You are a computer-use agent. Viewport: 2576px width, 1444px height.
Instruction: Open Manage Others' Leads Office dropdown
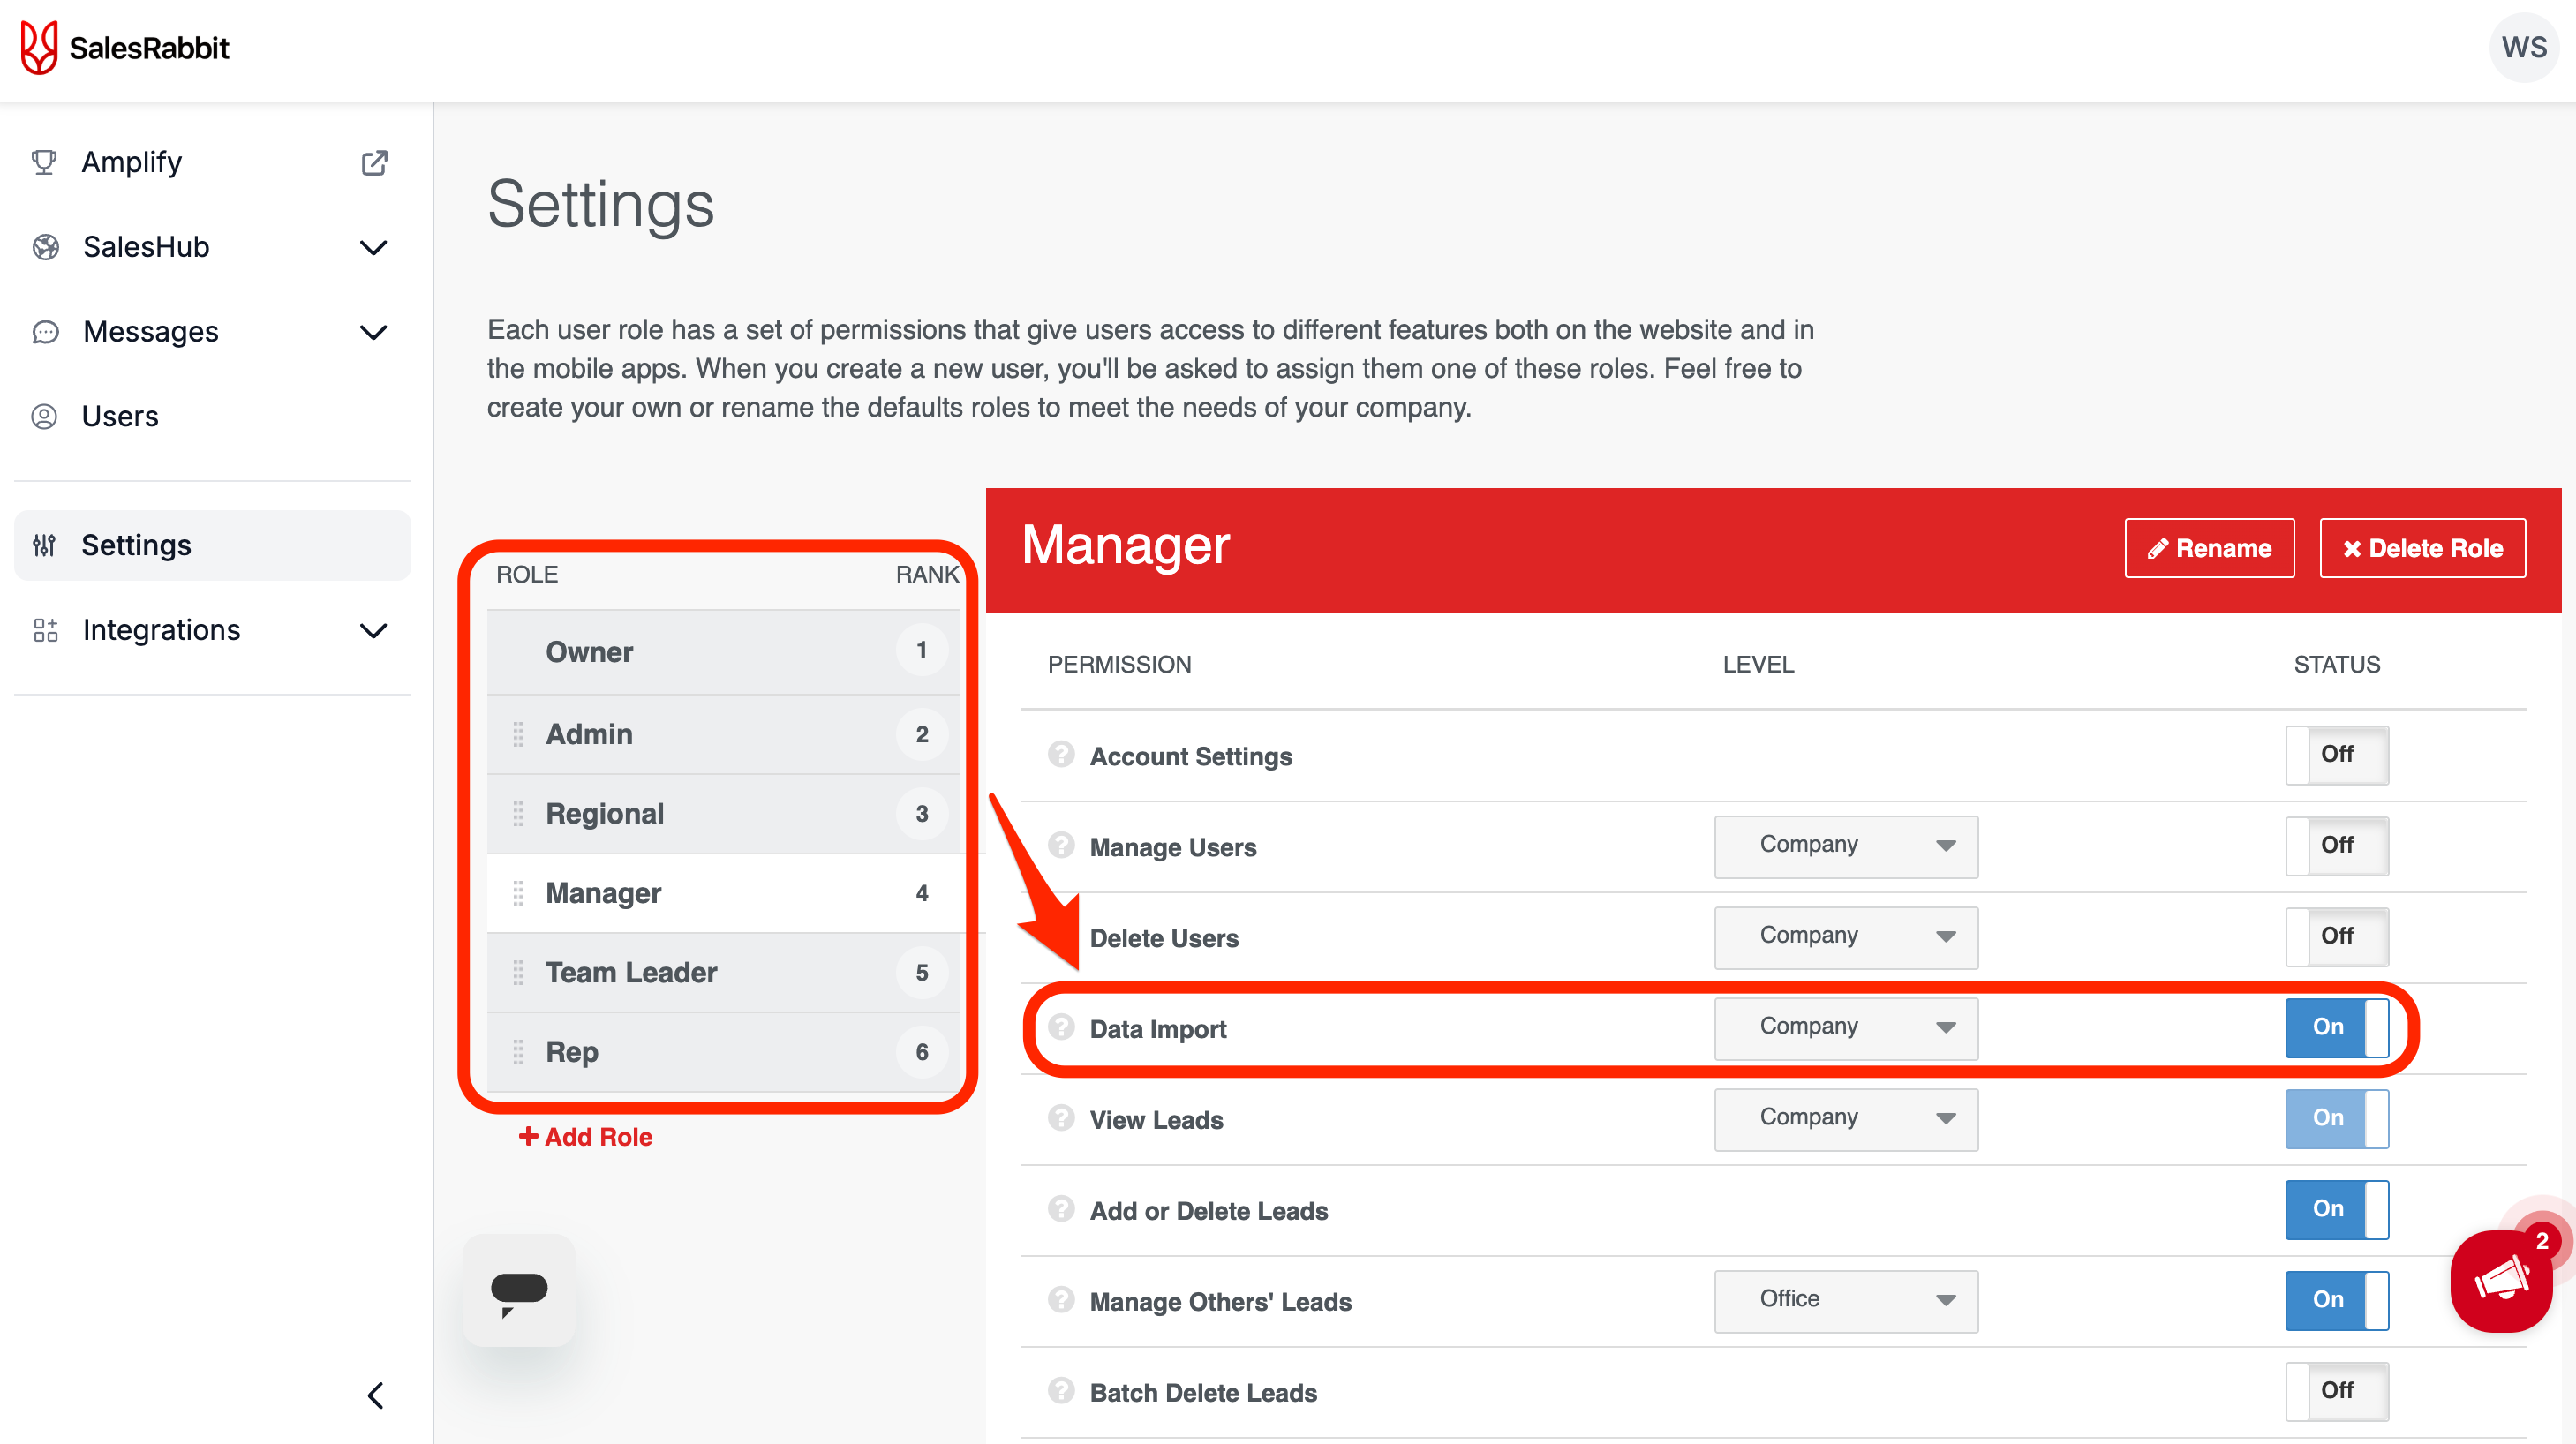pos(1845,1301)
